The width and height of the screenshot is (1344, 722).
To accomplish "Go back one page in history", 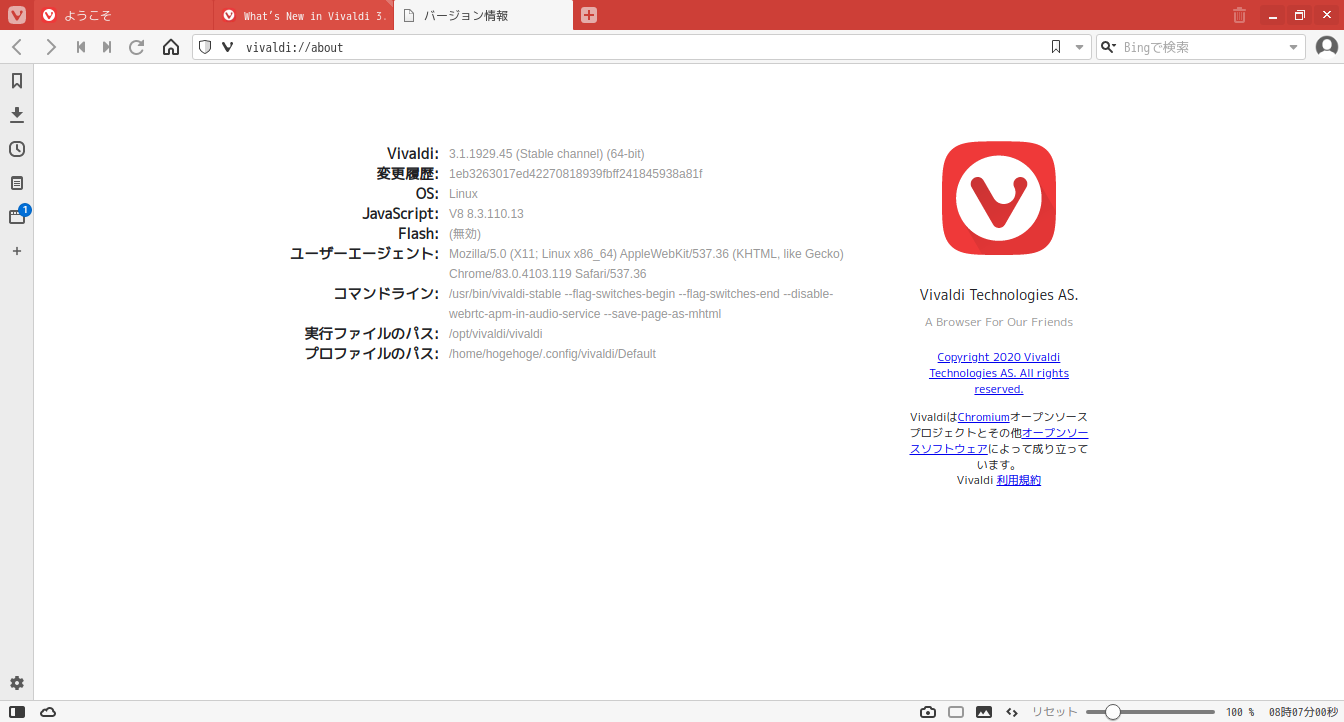I will tap(17, 47).
